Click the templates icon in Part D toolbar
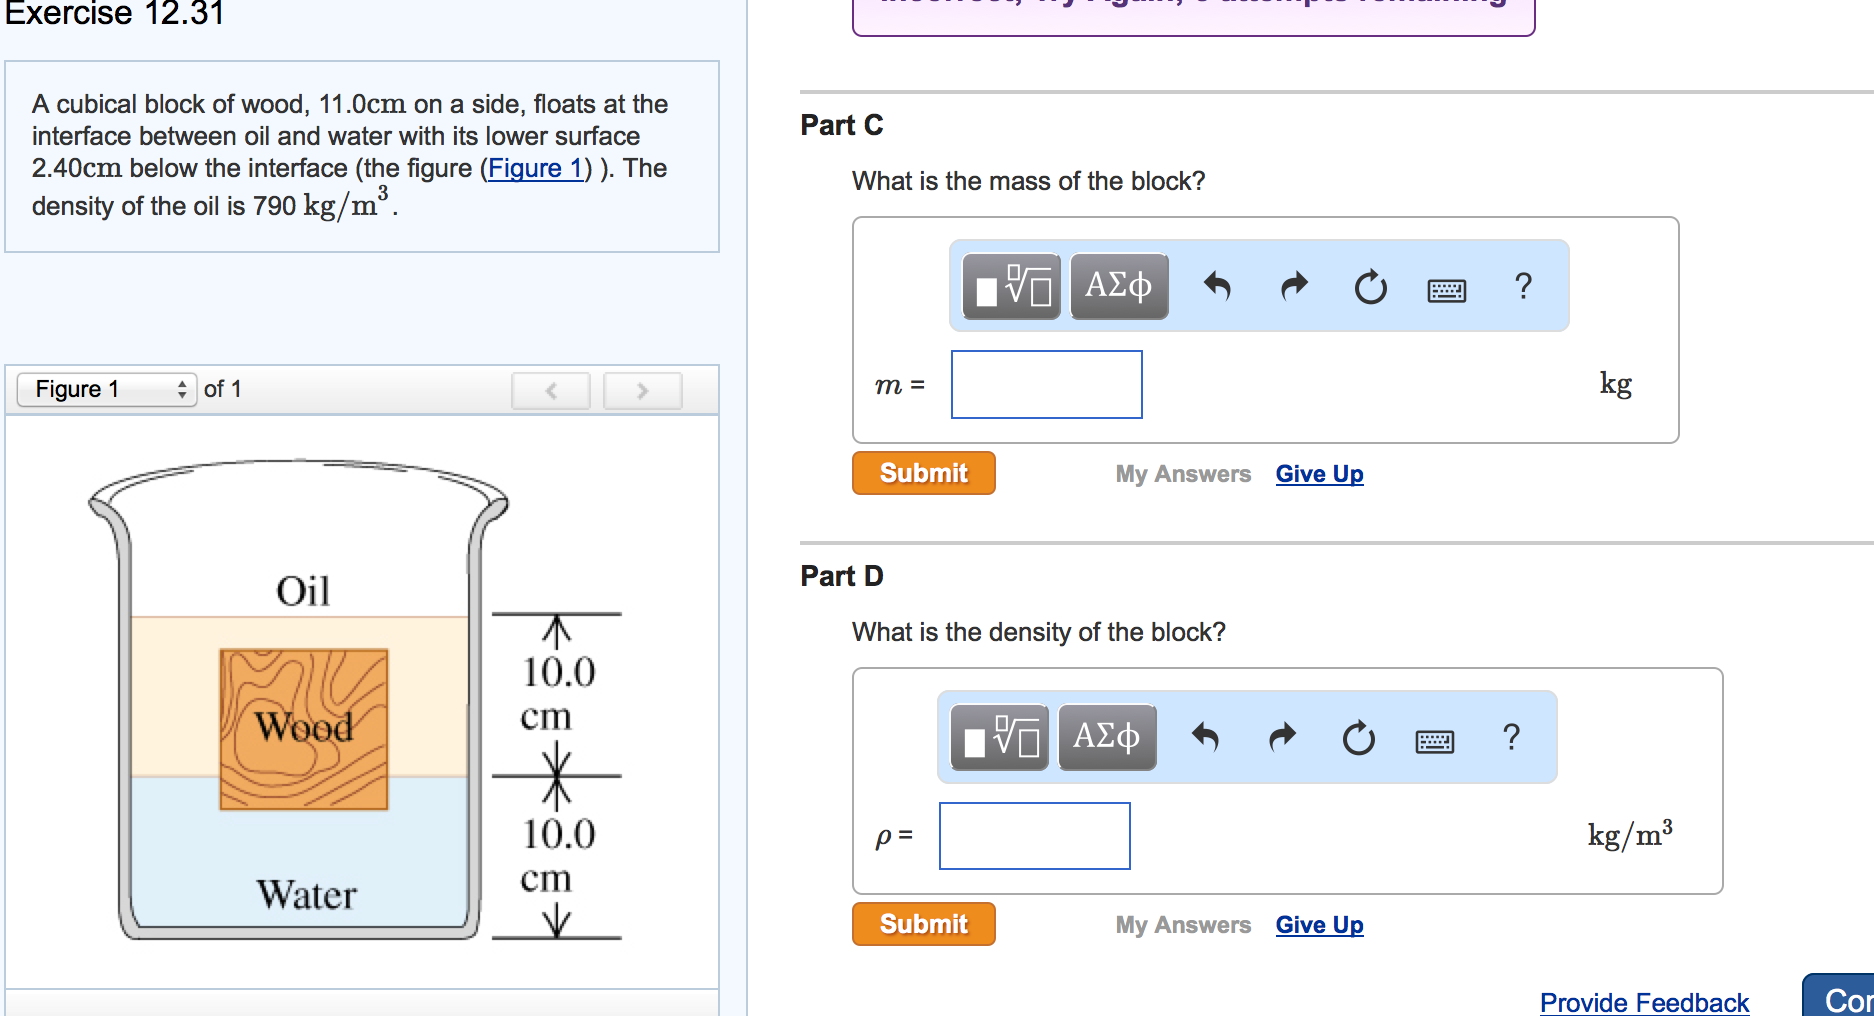The width and height of the screenshot is (1874, 1016). [999, 738]
